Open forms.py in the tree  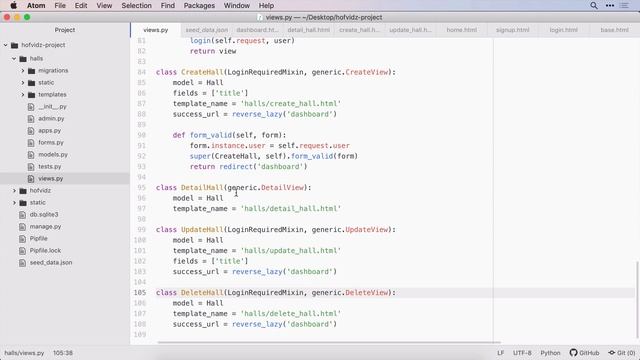pos(51,142)
